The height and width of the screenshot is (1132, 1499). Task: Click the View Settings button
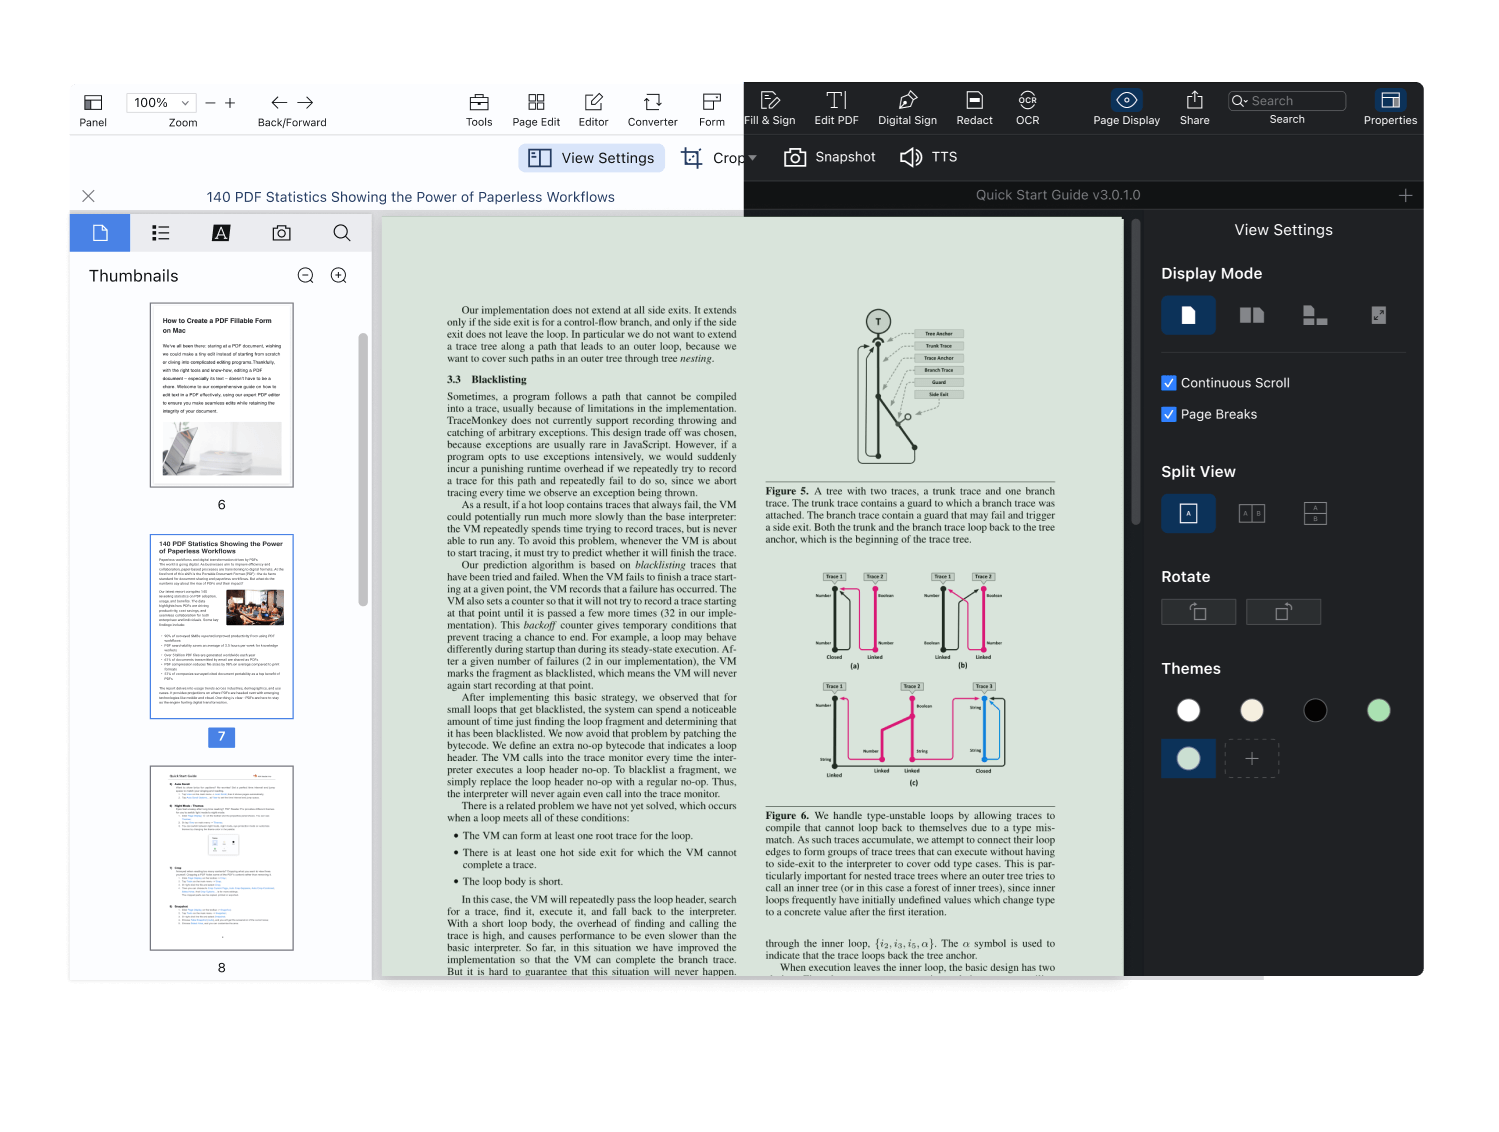(x=592, y=158)
